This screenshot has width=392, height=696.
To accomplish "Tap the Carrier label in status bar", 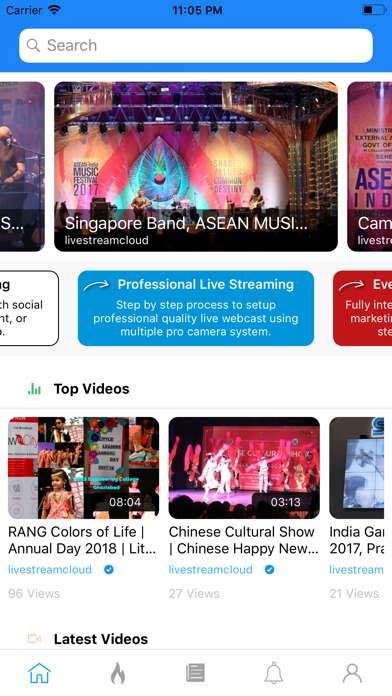I will pos(24,10).
